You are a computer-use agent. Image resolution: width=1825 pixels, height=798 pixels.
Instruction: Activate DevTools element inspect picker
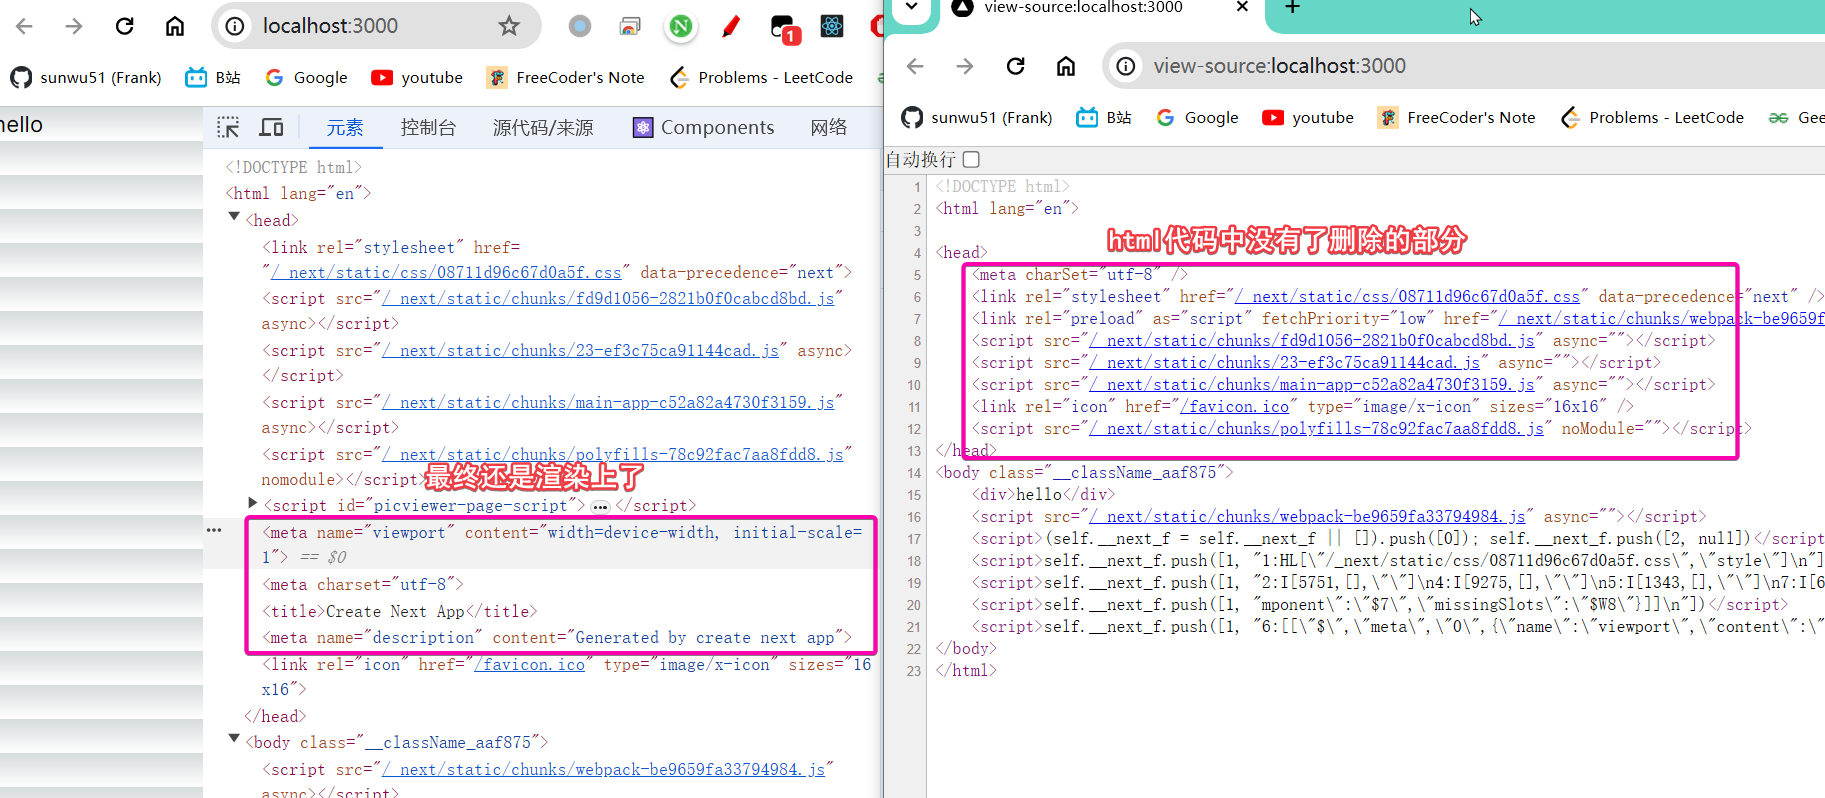228,127
